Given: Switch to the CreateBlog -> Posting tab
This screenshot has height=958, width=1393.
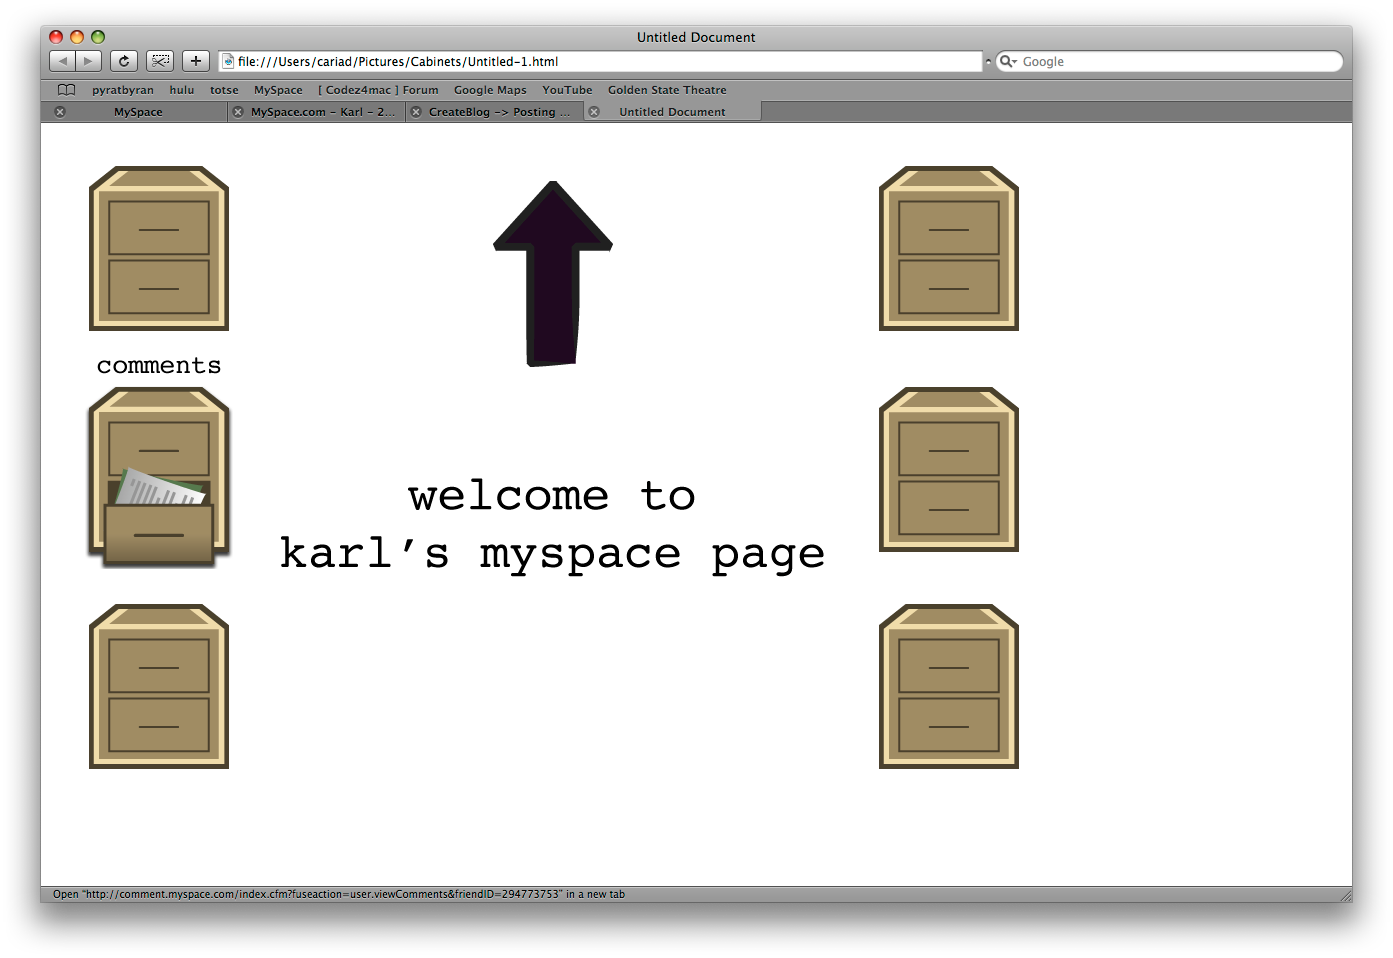Looking at the screenshot, I should tap(499, 112).
